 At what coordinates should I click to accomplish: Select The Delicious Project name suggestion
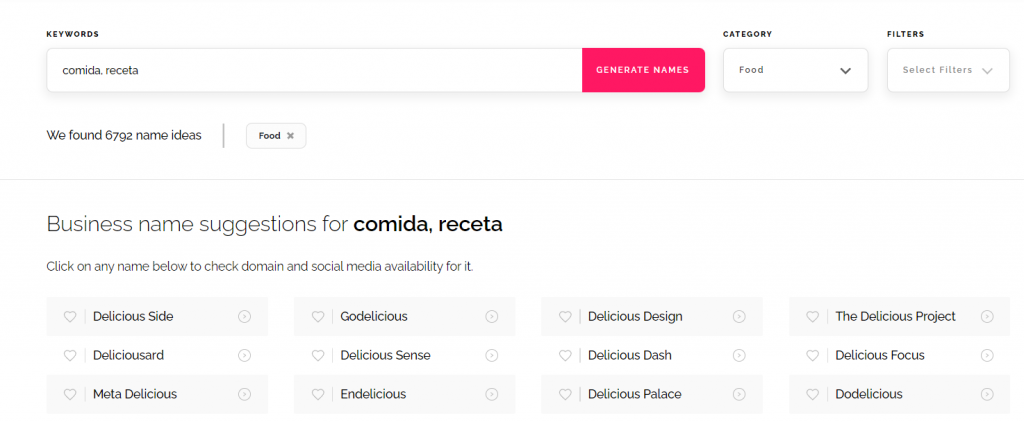coord(895,317)
